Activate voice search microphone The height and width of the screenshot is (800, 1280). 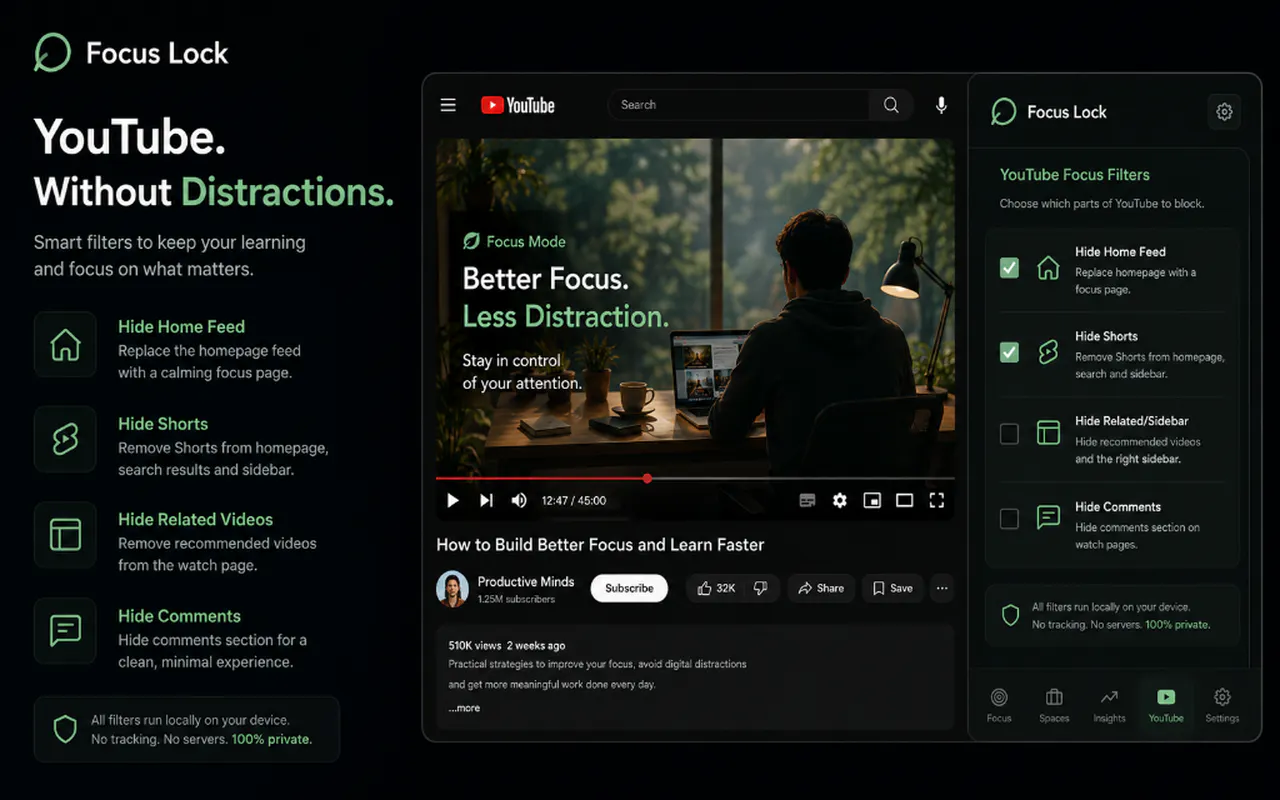pyautogui.click(x=941, y=105)
